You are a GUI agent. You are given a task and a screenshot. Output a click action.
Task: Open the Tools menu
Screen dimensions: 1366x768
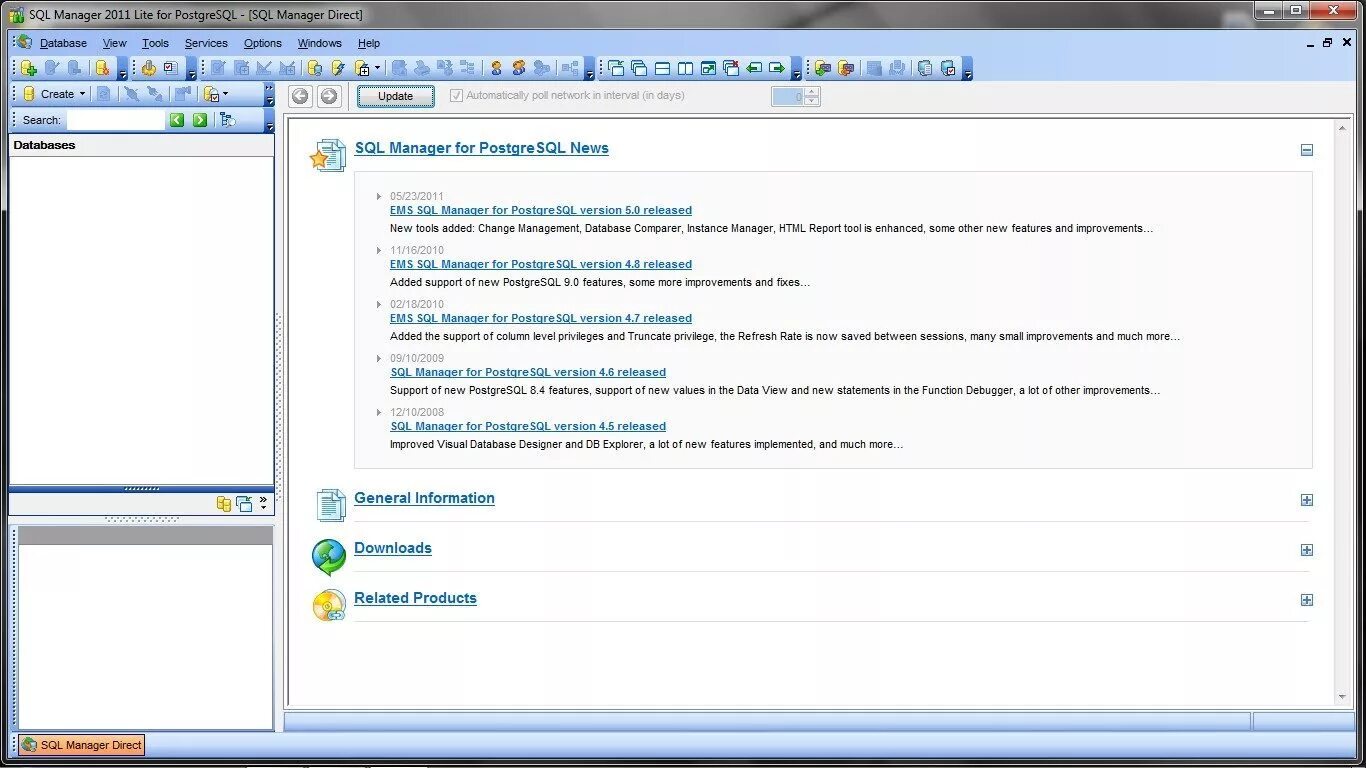[155, 43]
